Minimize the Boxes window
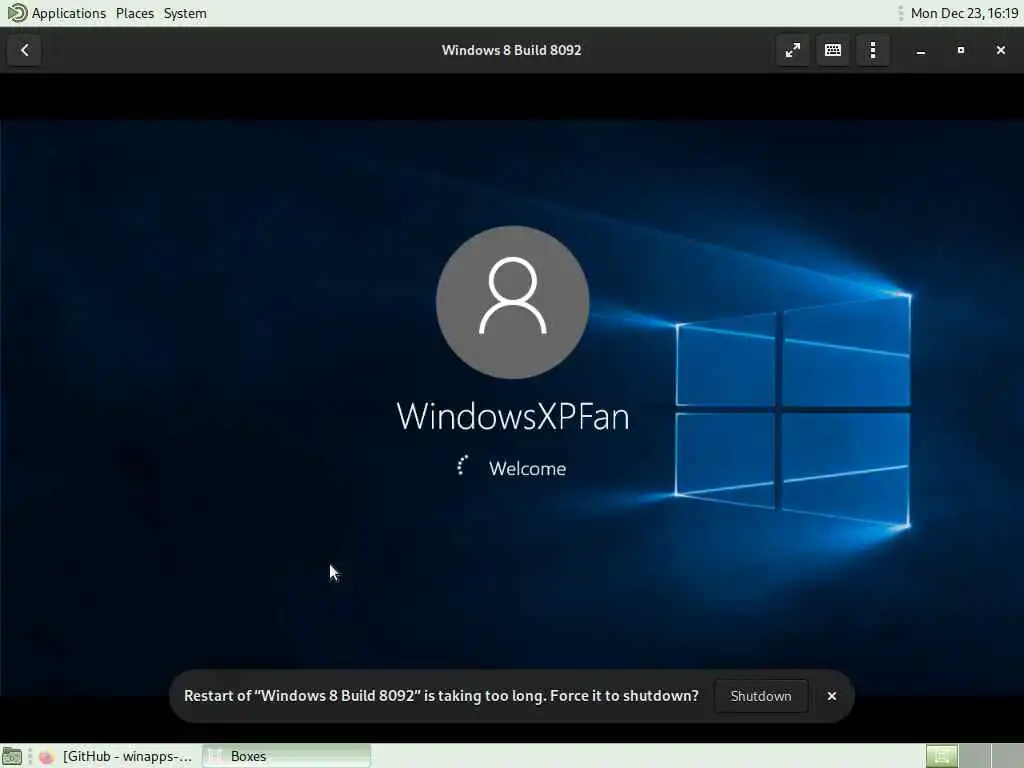The width and height of the screenshot is (1024, 768). click(x=921, y=50)
